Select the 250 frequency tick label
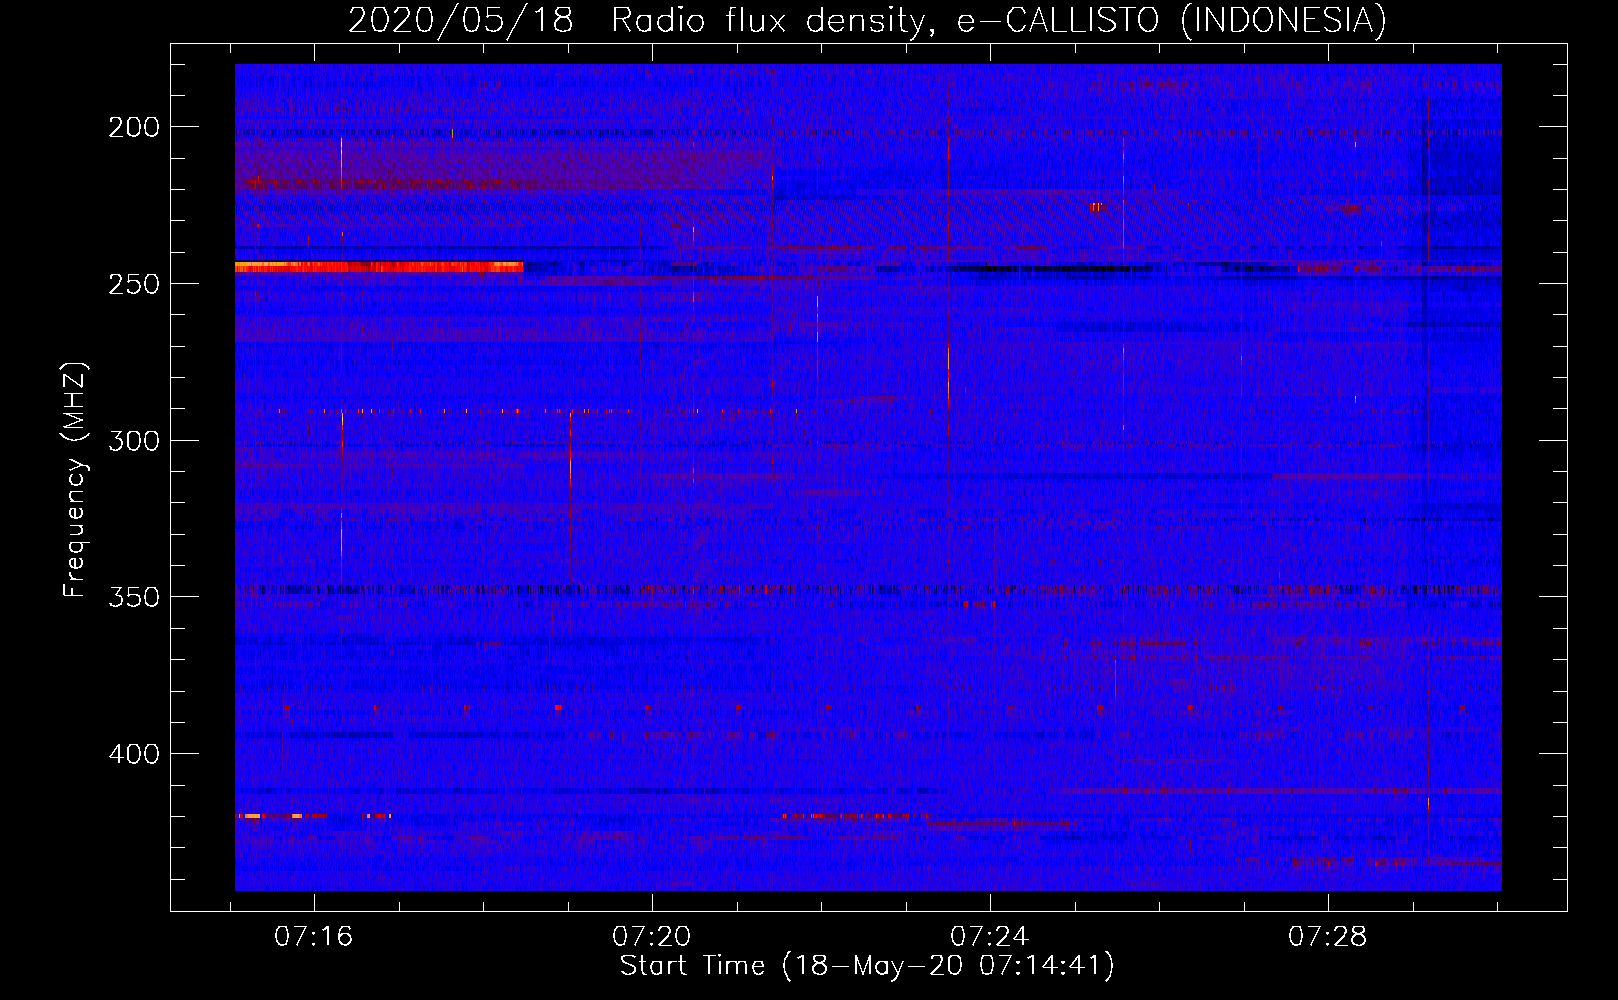The image size is (1618, 1000). 134,284
